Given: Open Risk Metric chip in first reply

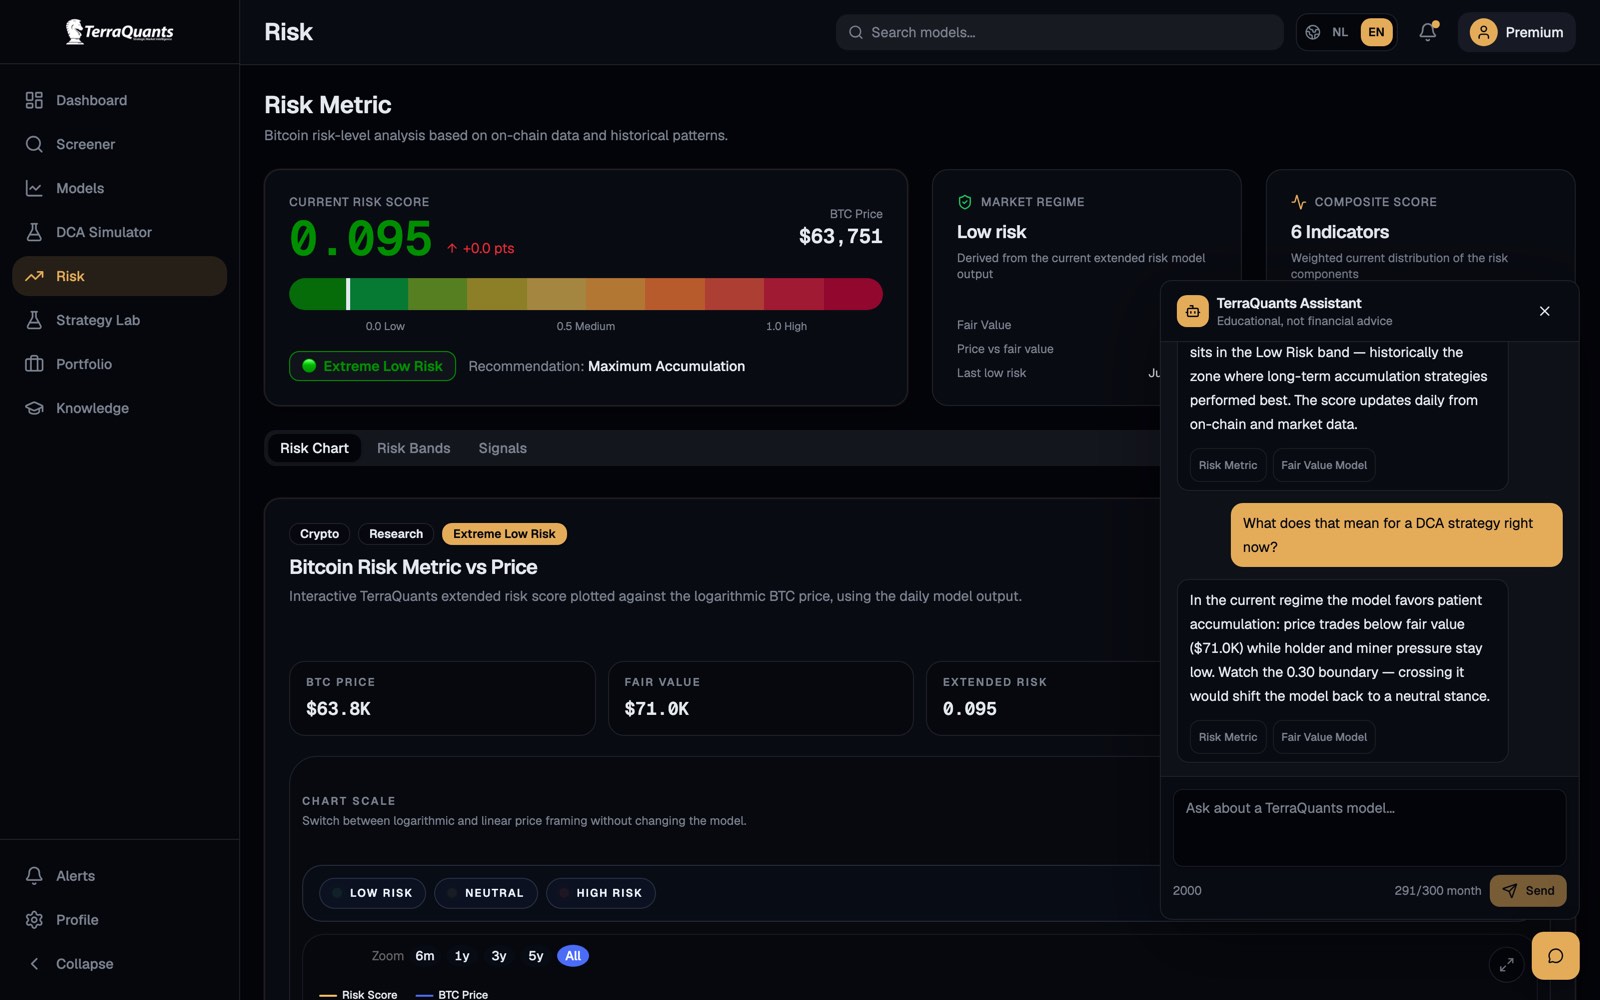Looking at the screenshot, I should coord(1228,465).
